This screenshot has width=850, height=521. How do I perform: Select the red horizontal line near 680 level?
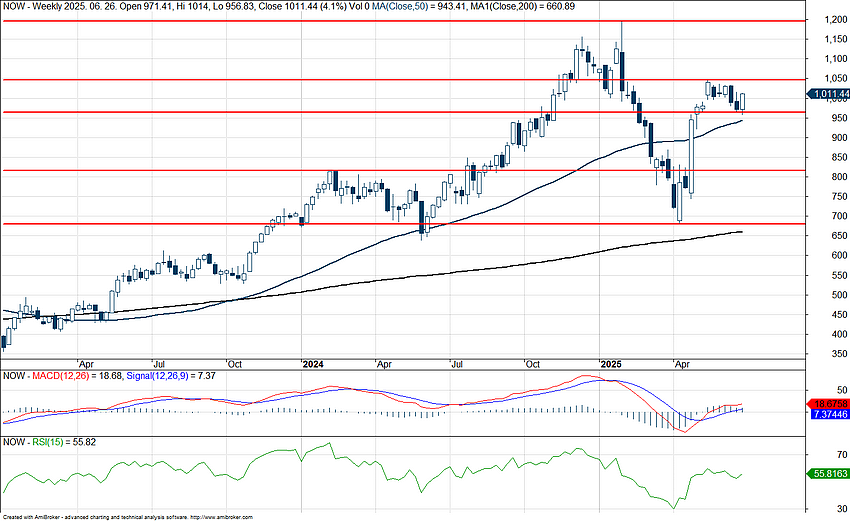click(402, 223)
